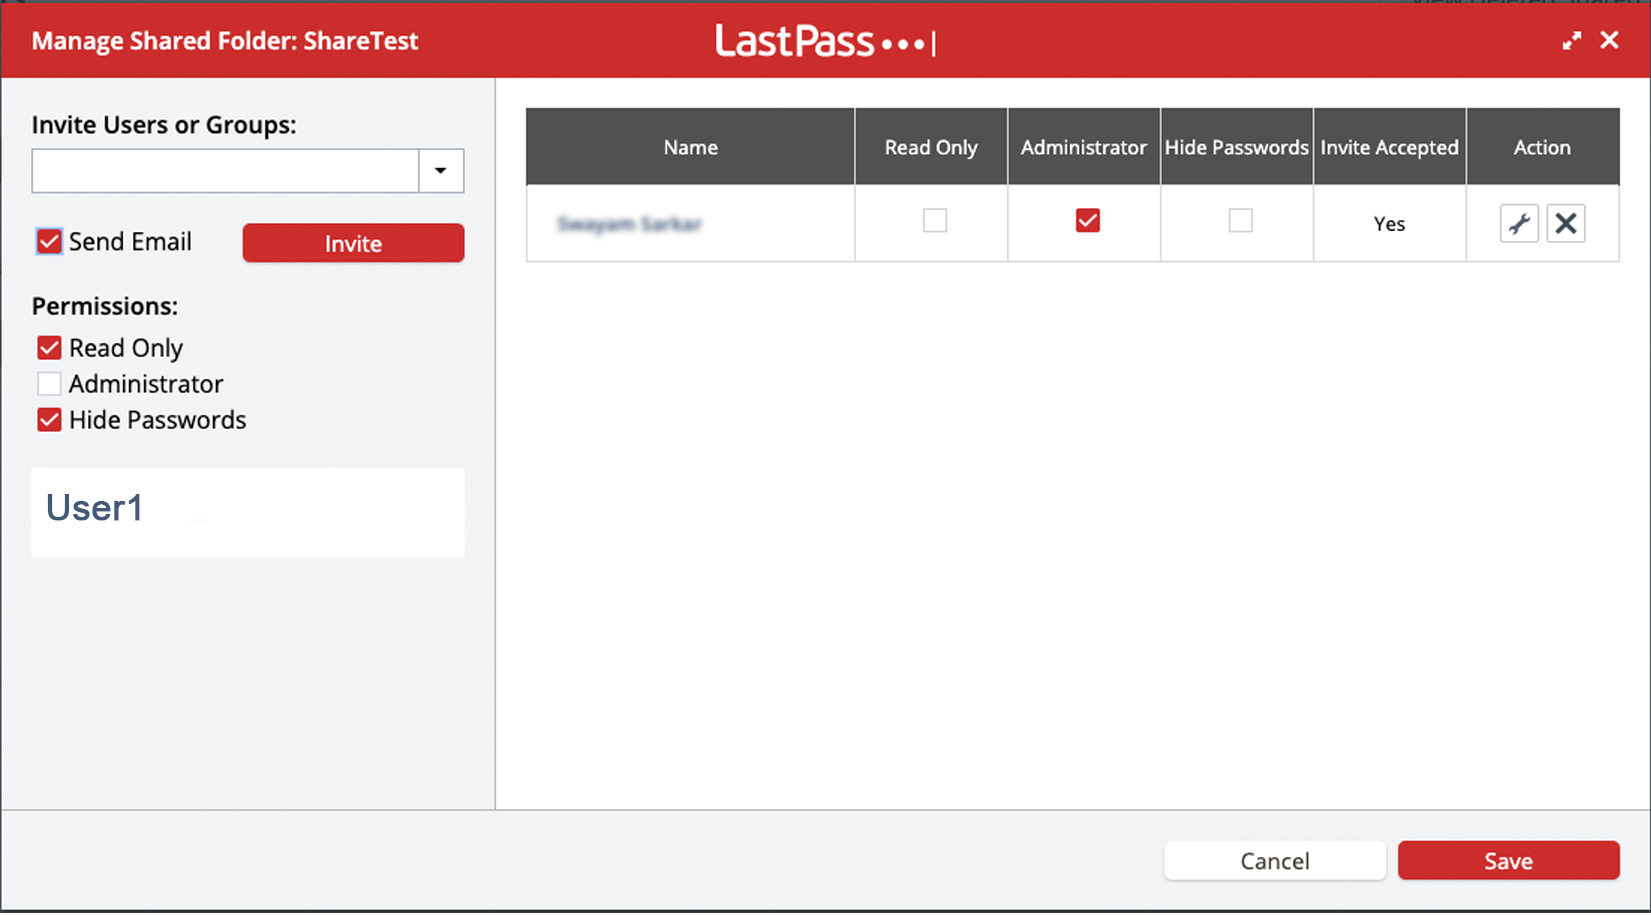Focus the Invite Users or Groups text field

coord(225,171)
